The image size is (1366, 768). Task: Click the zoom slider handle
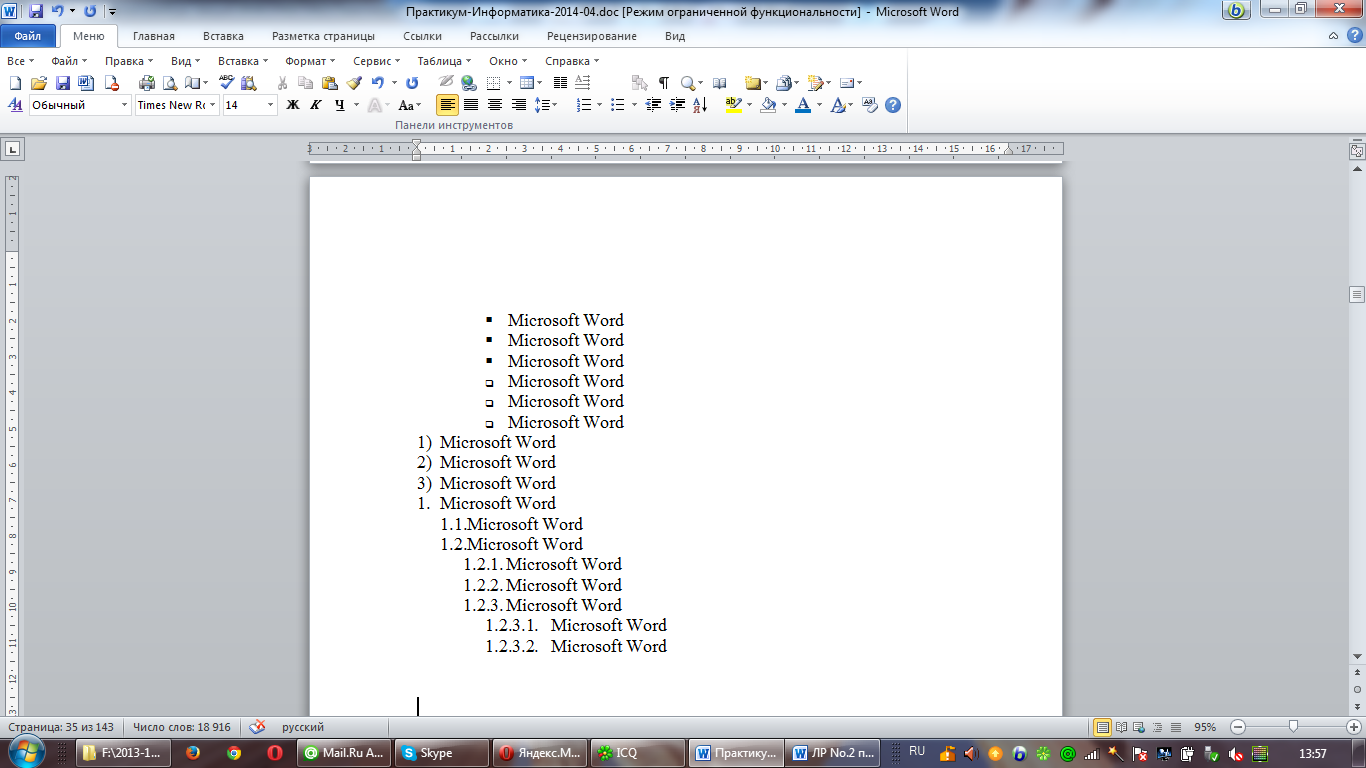[1294, 727]
